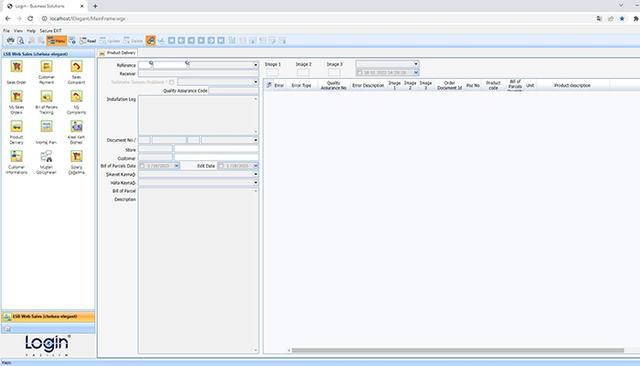Open the Sales Order module icon

pyautogui.click(x=16, y=67)
